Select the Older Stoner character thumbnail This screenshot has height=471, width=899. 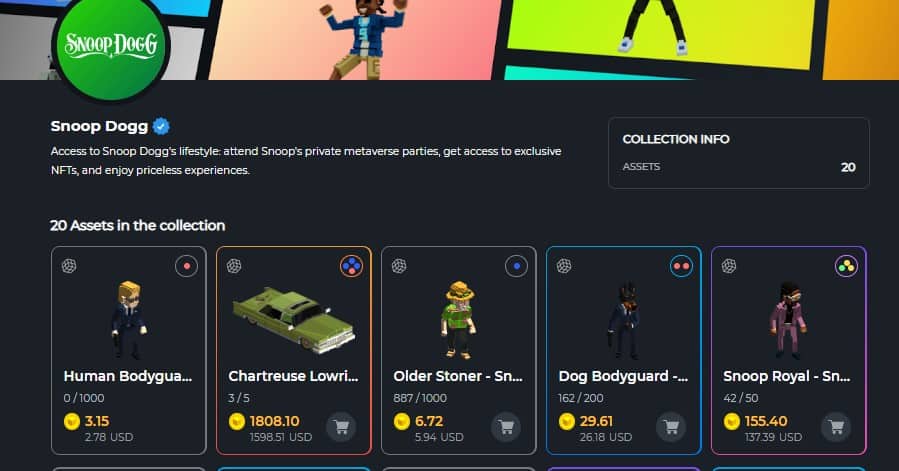[458, 320]
